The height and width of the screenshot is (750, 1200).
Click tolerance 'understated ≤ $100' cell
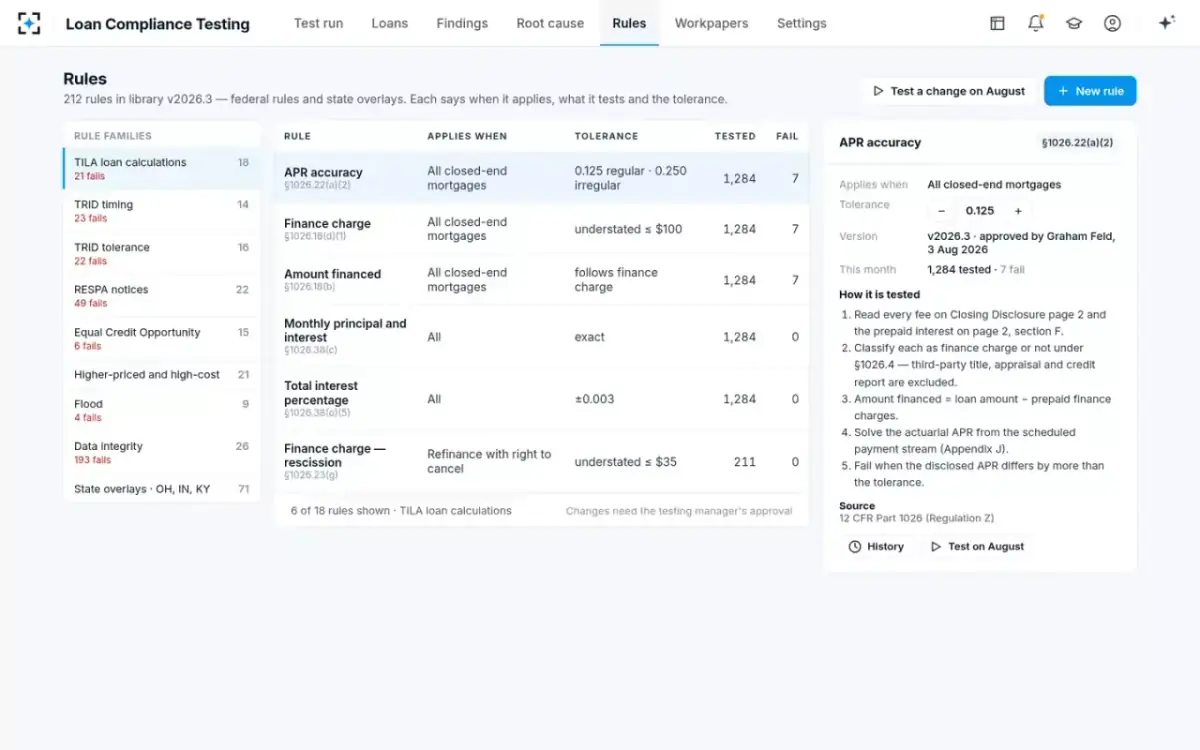[x=628, y=229]
